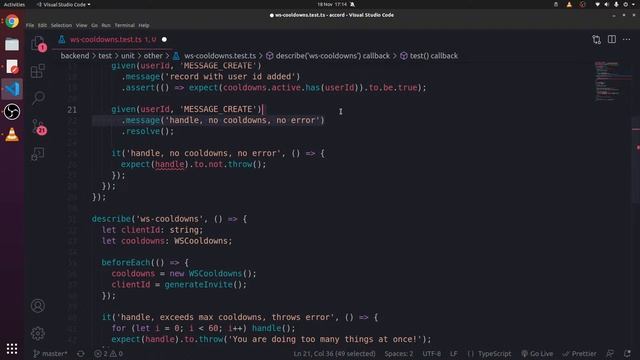Open Activities overview
Screen dimensions: 640x360
(14, 4)
